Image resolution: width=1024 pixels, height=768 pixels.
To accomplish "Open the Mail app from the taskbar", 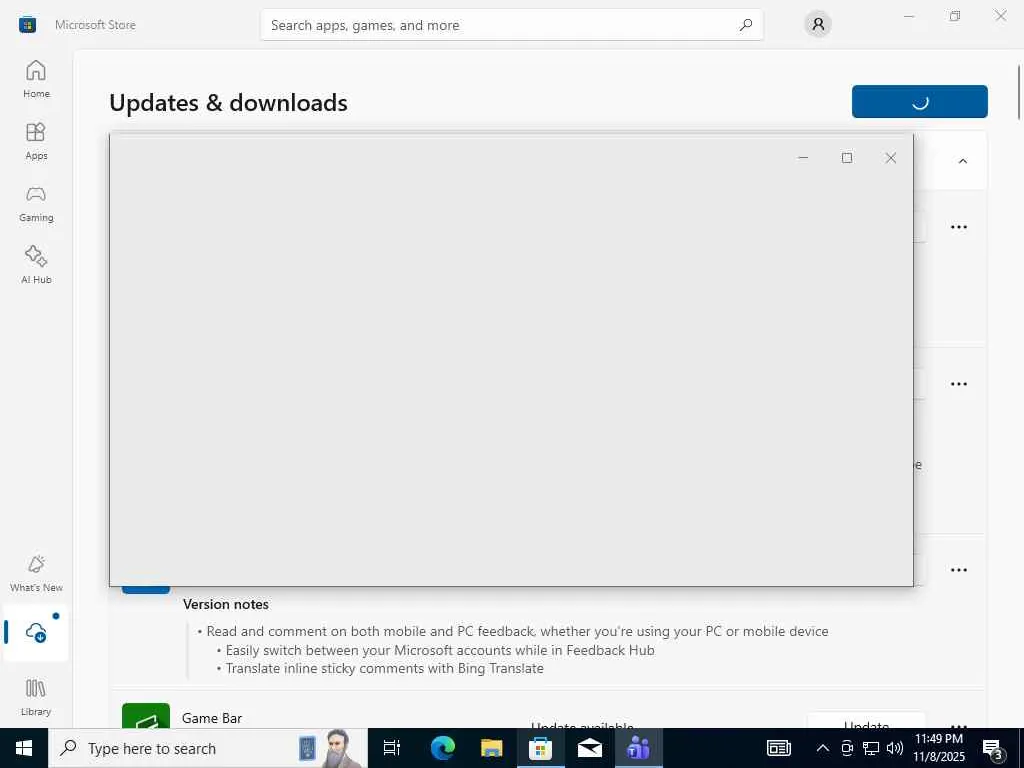I will tap(589, 748).
